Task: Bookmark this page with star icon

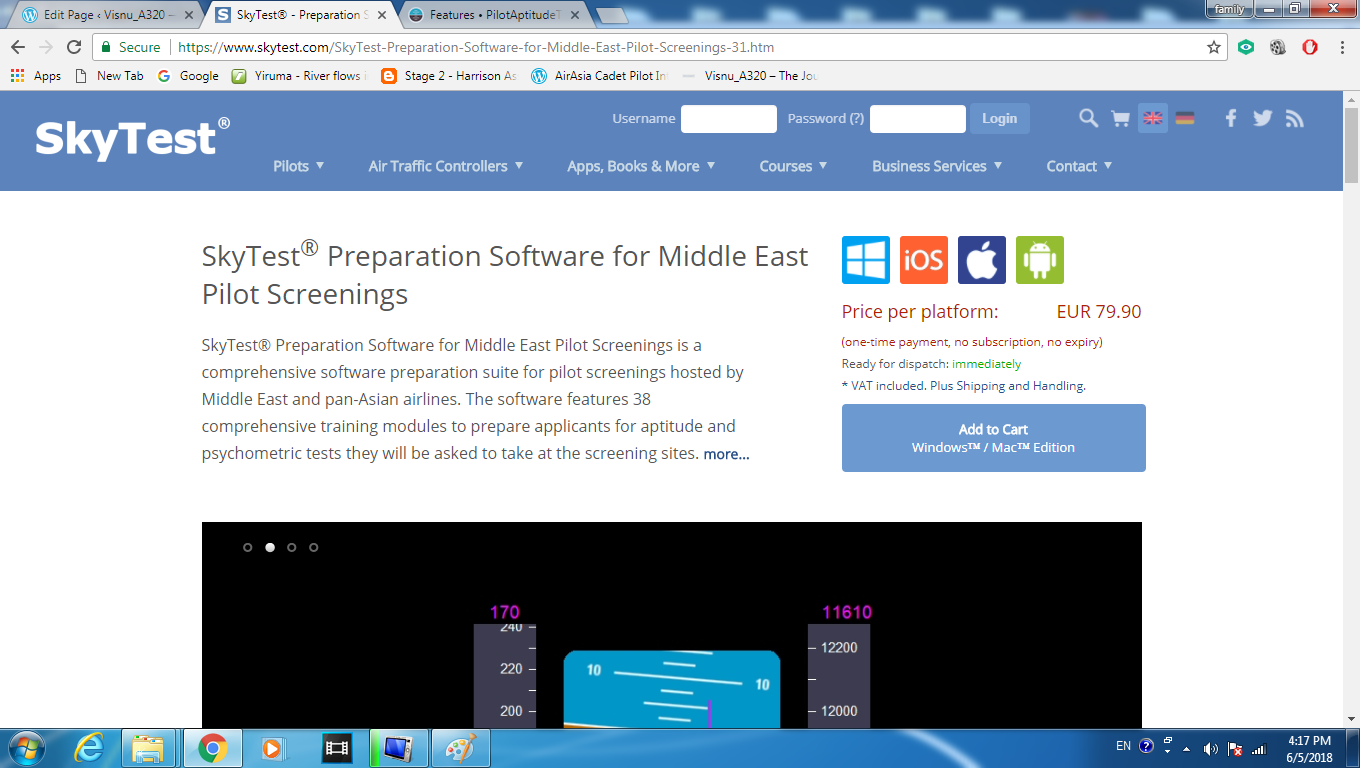Action: coord(1214,47)
